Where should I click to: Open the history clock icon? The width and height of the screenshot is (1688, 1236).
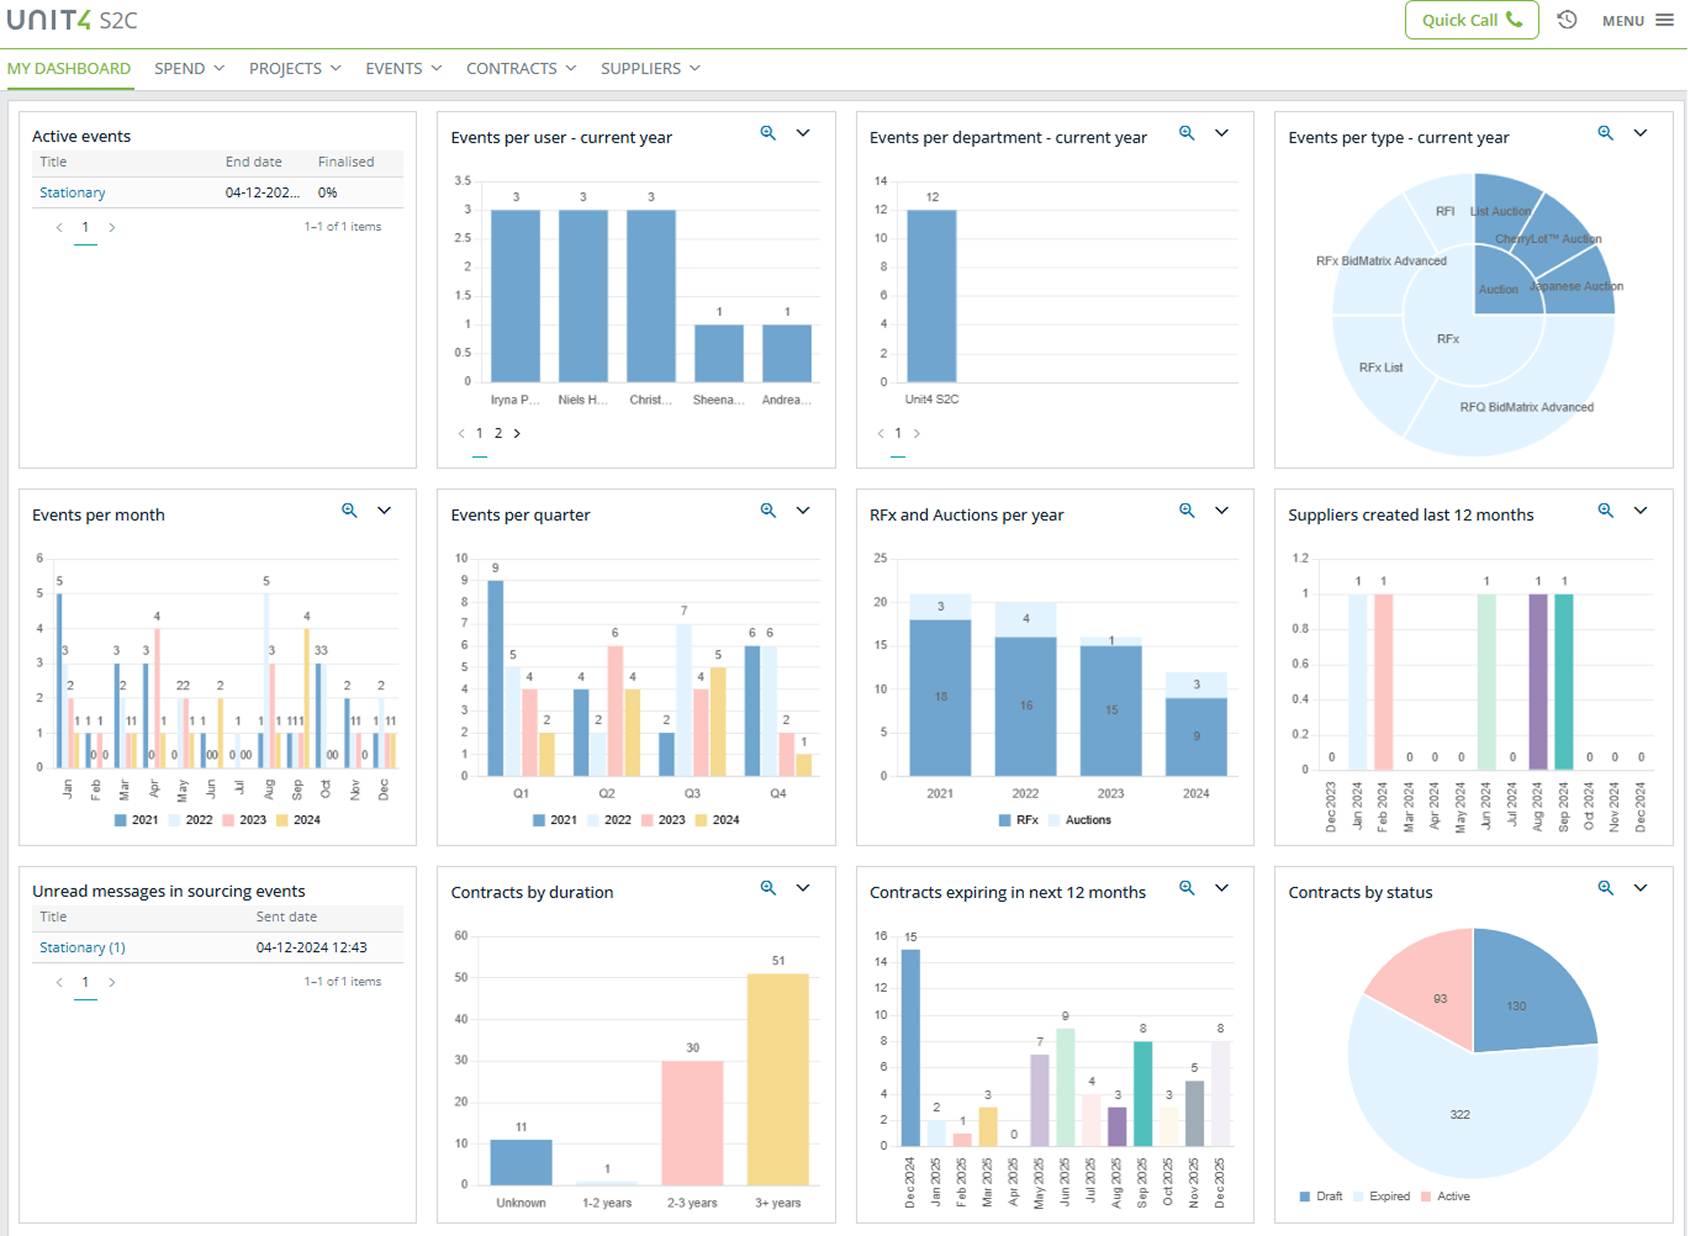[x=1567, y=20]
